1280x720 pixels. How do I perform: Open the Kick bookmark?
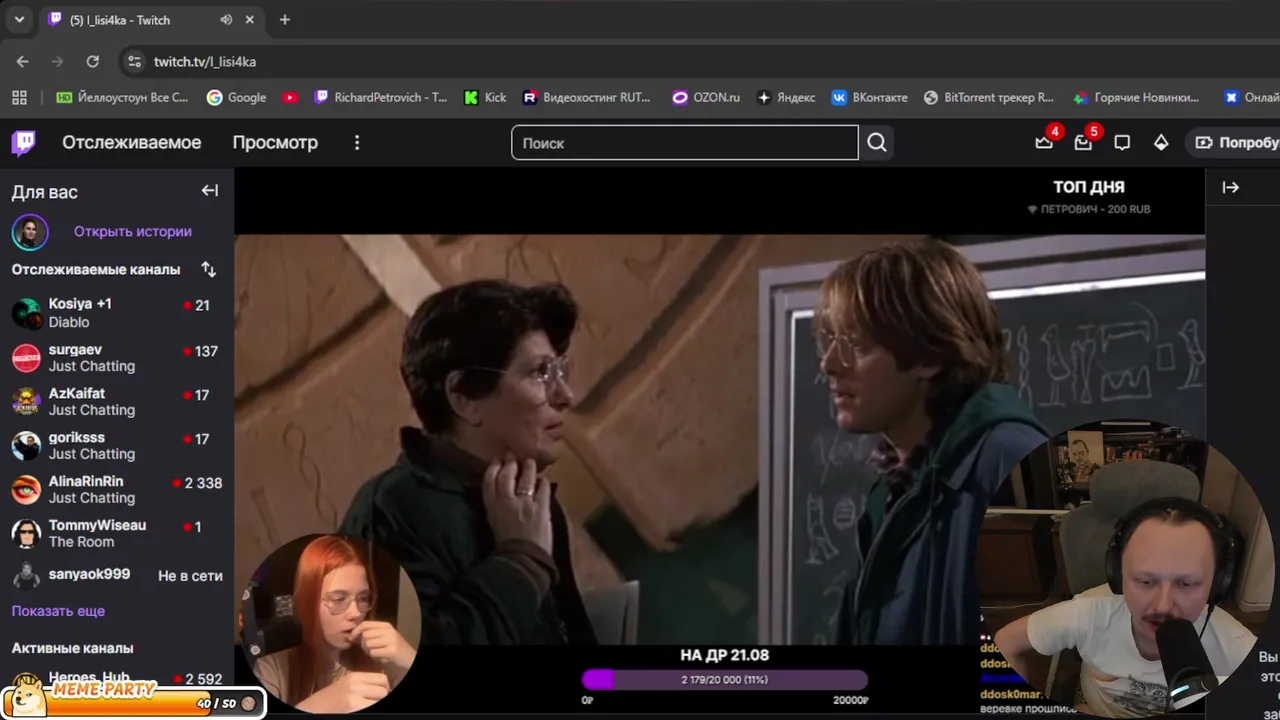tap(485, 97)
